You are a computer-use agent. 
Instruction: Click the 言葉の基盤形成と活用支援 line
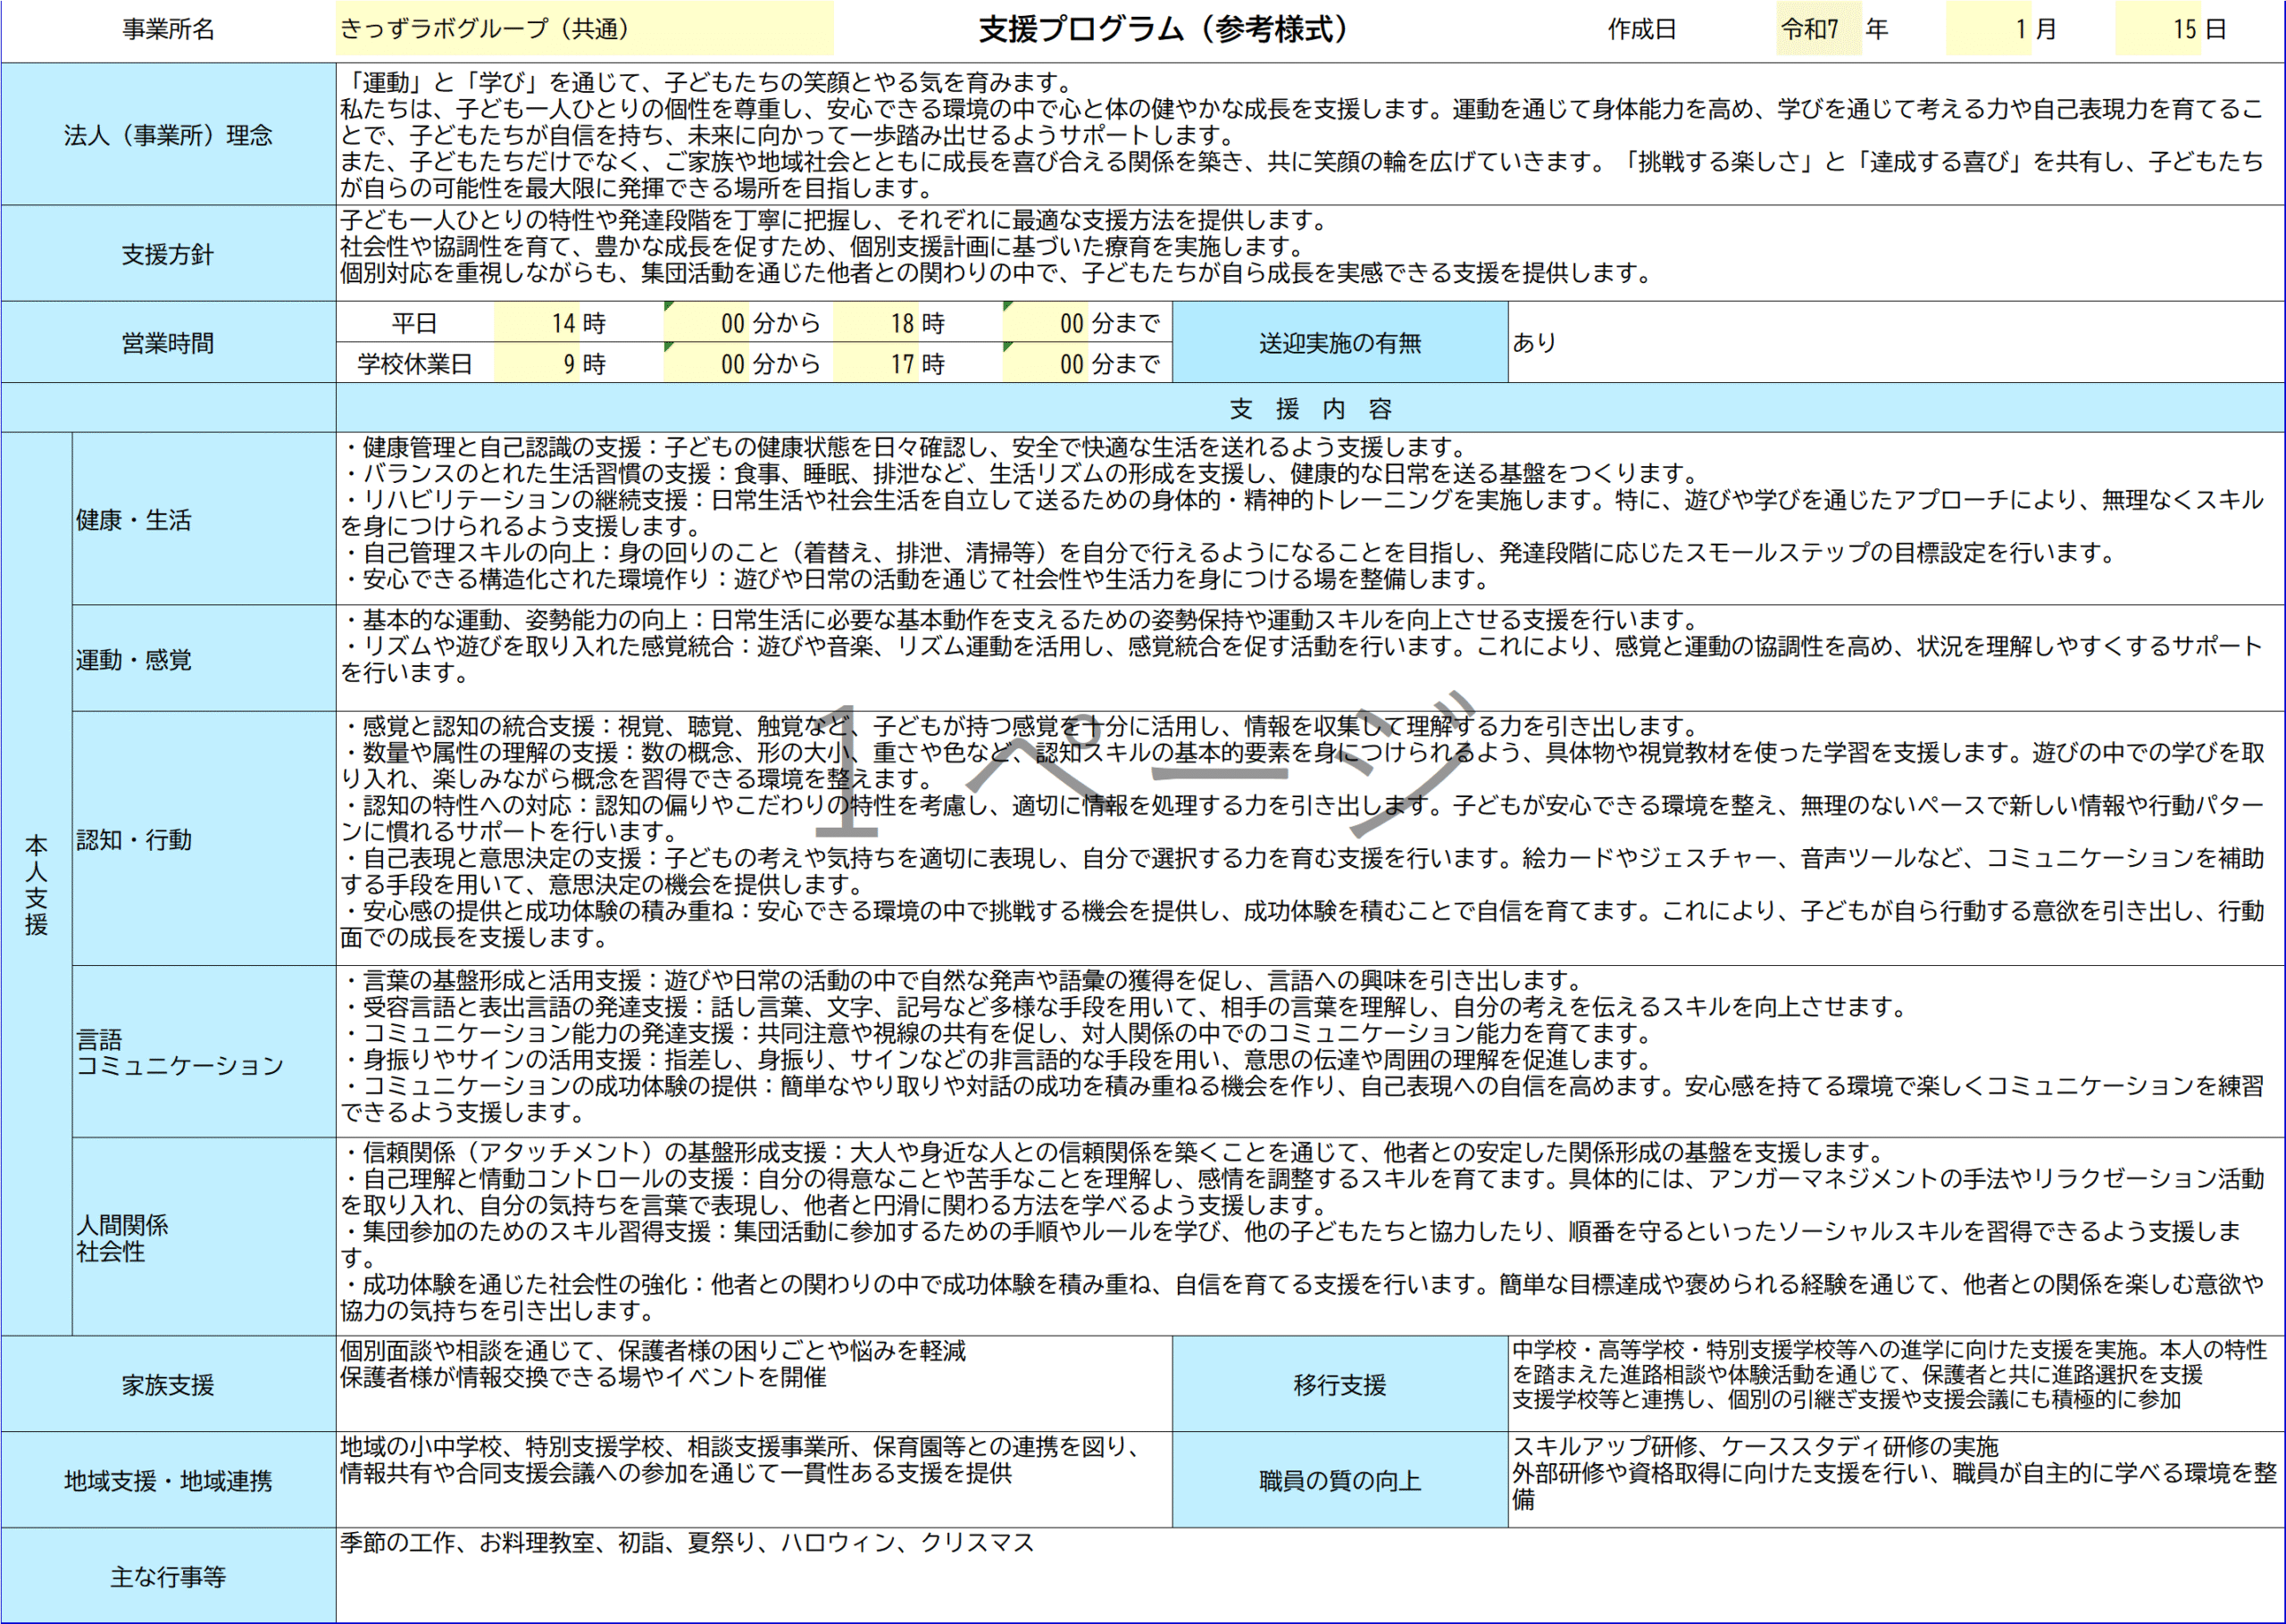(x=963, y=980)
